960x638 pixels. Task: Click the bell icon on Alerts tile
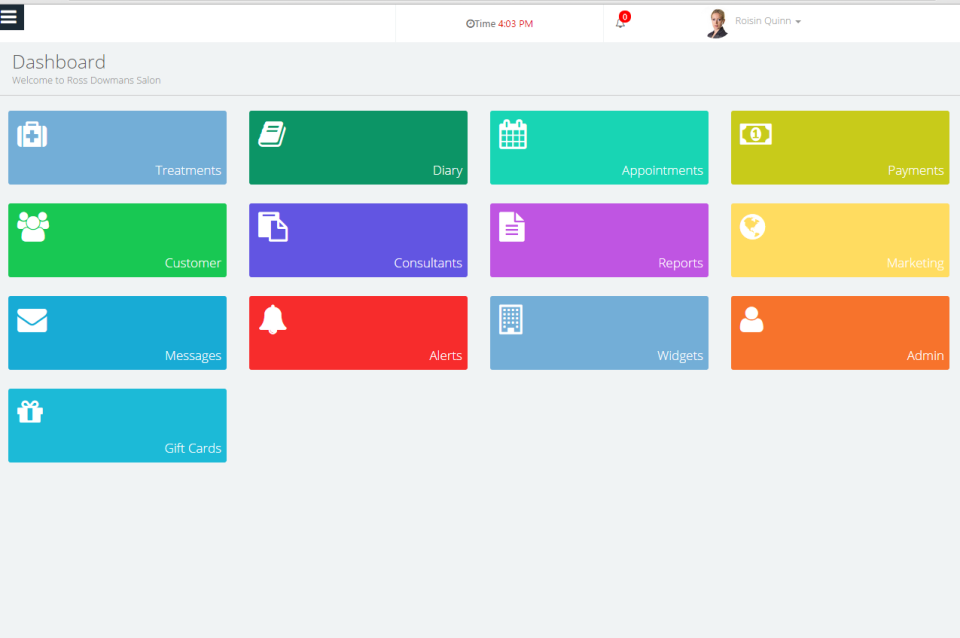273,320
